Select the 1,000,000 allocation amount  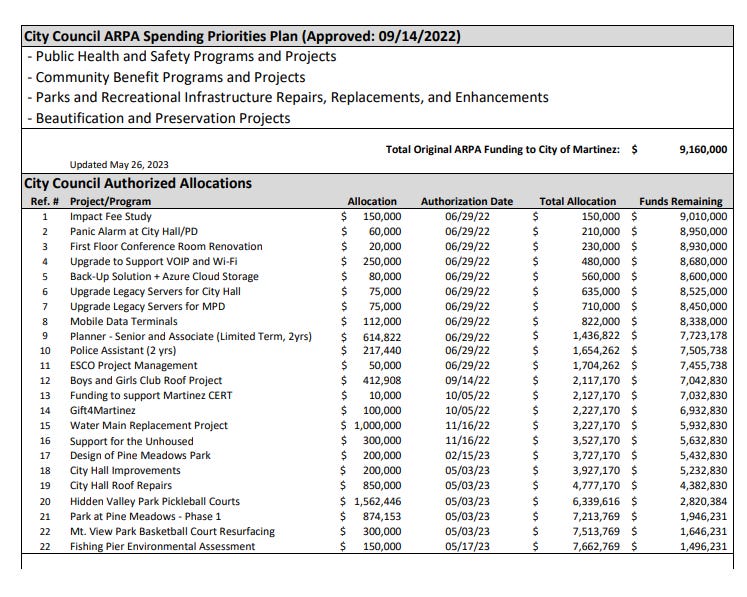click(x=378, y=425)
